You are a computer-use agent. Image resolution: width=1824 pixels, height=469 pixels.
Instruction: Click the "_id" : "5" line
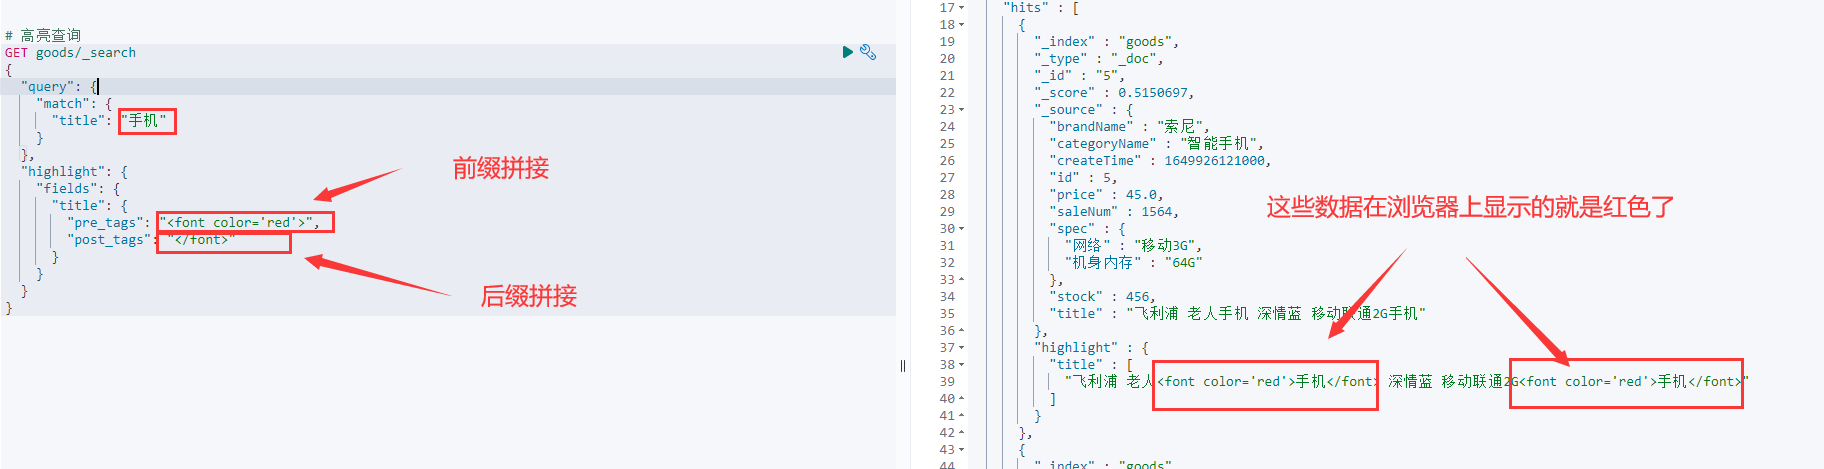(x=1080, y=76)
